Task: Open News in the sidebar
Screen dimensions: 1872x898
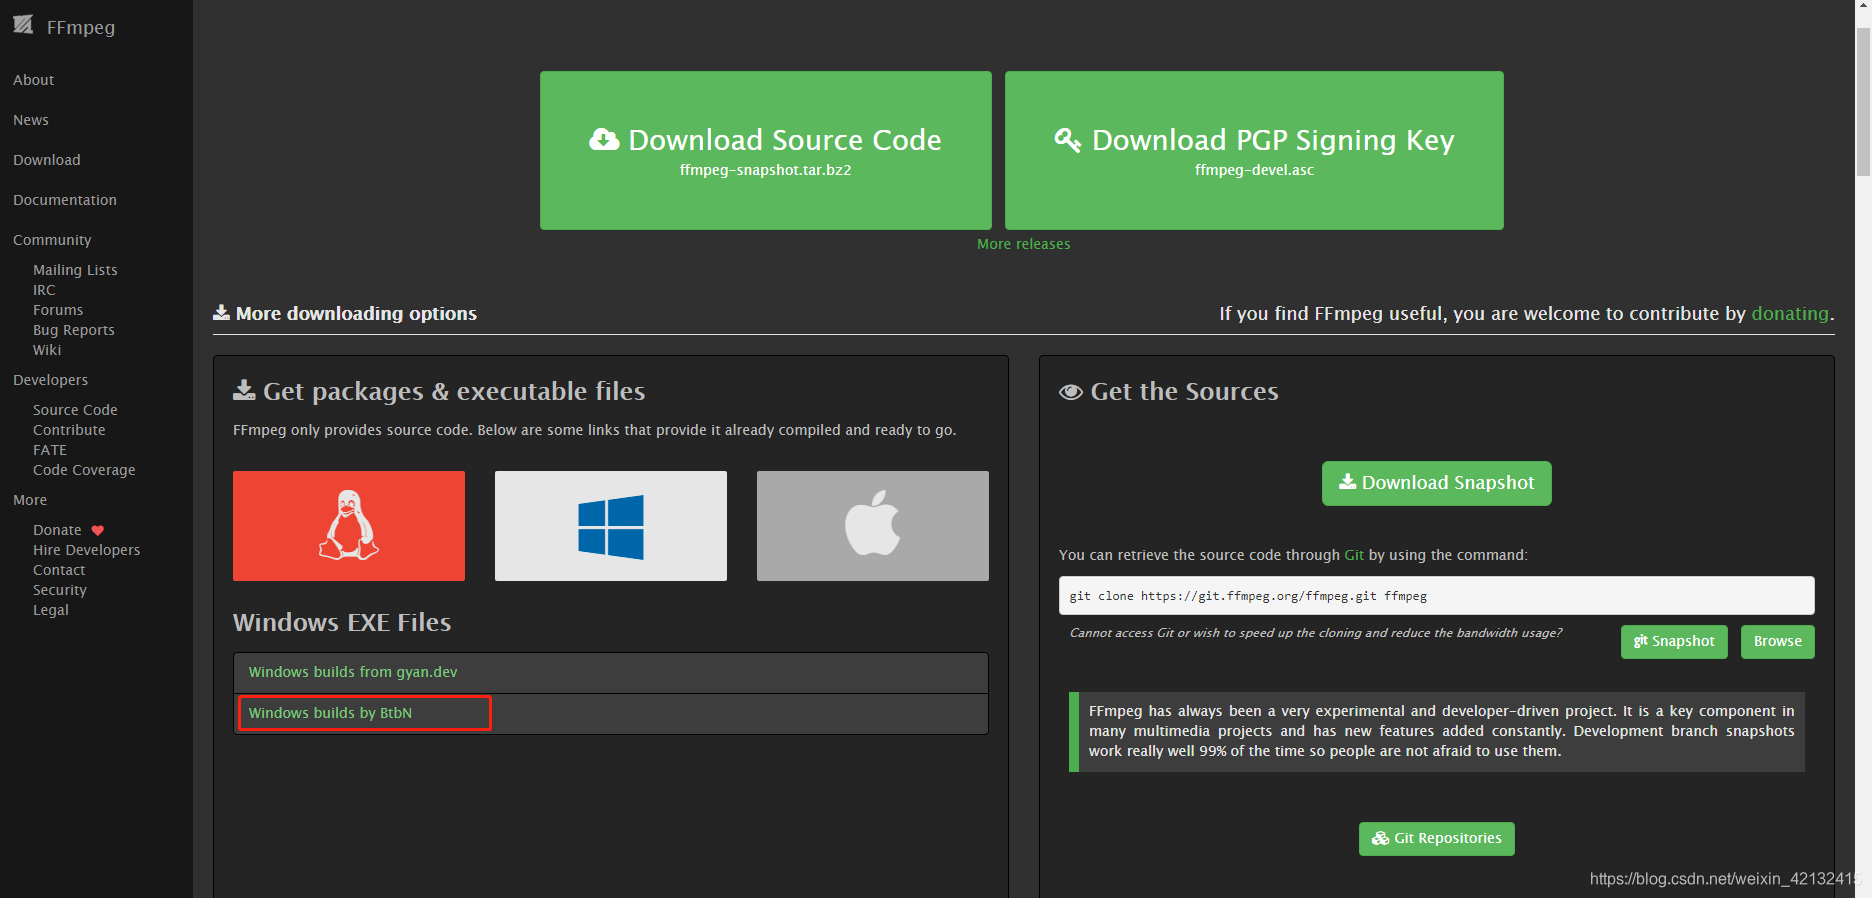Action: (x=31, y=120)
